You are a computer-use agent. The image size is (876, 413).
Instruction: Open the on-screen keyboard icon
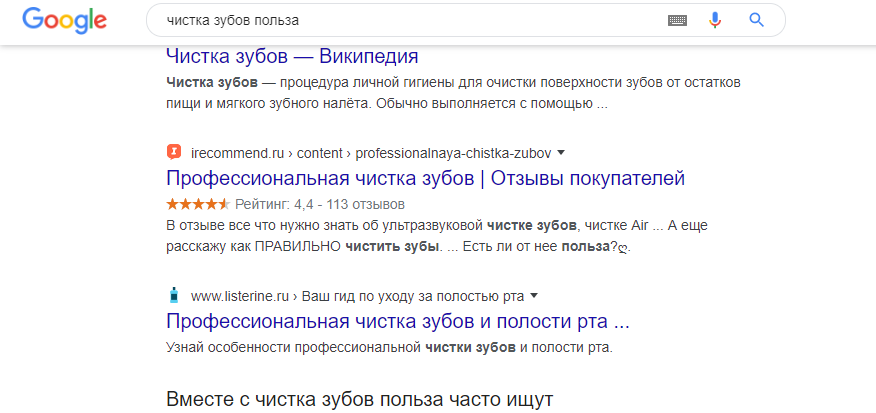[x=677, y=21]
